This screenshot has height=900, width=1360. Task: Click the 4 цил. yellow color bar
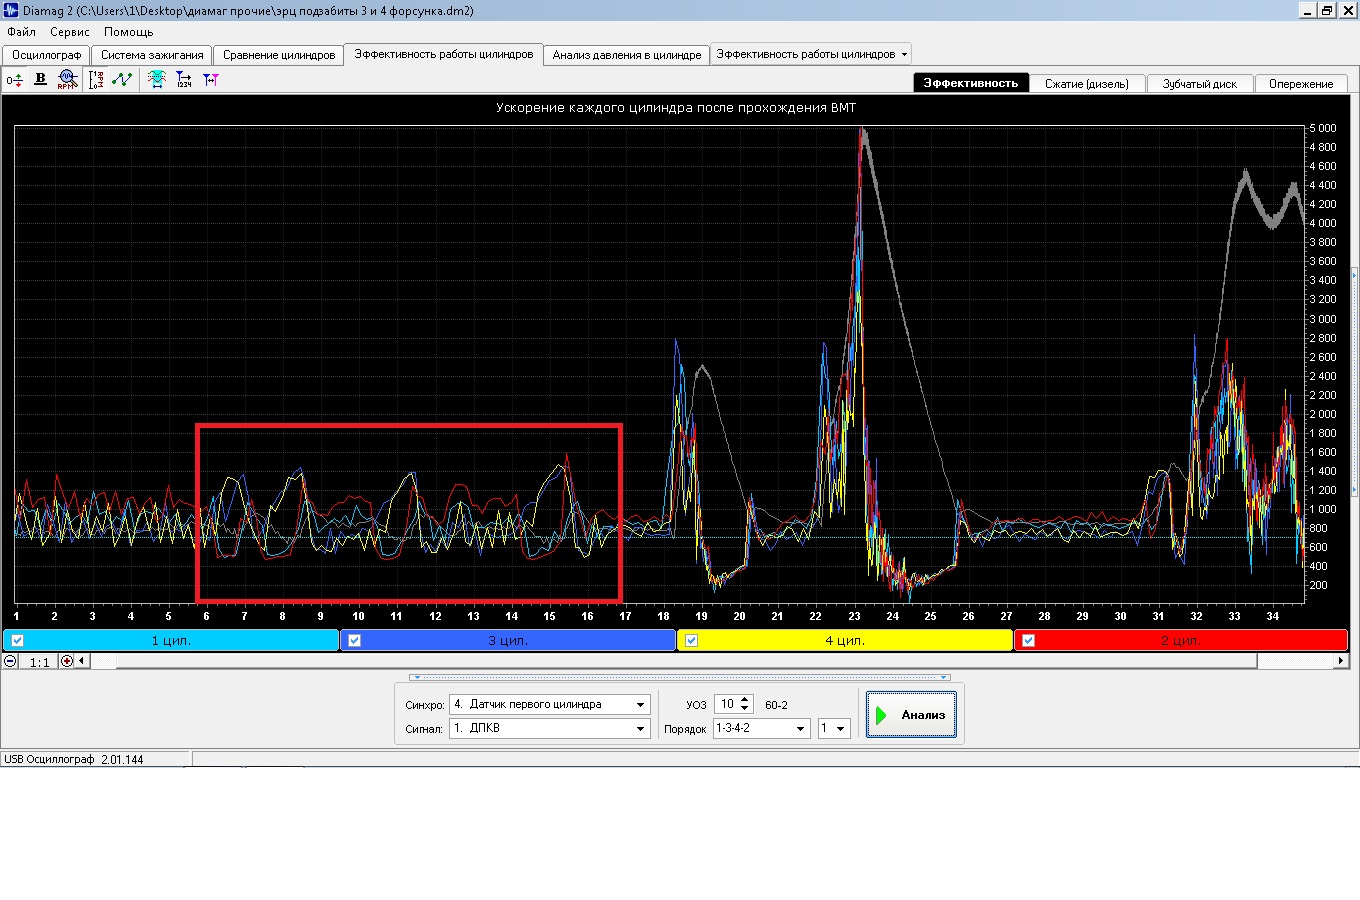pyautogui.click(x=845, y=641)
